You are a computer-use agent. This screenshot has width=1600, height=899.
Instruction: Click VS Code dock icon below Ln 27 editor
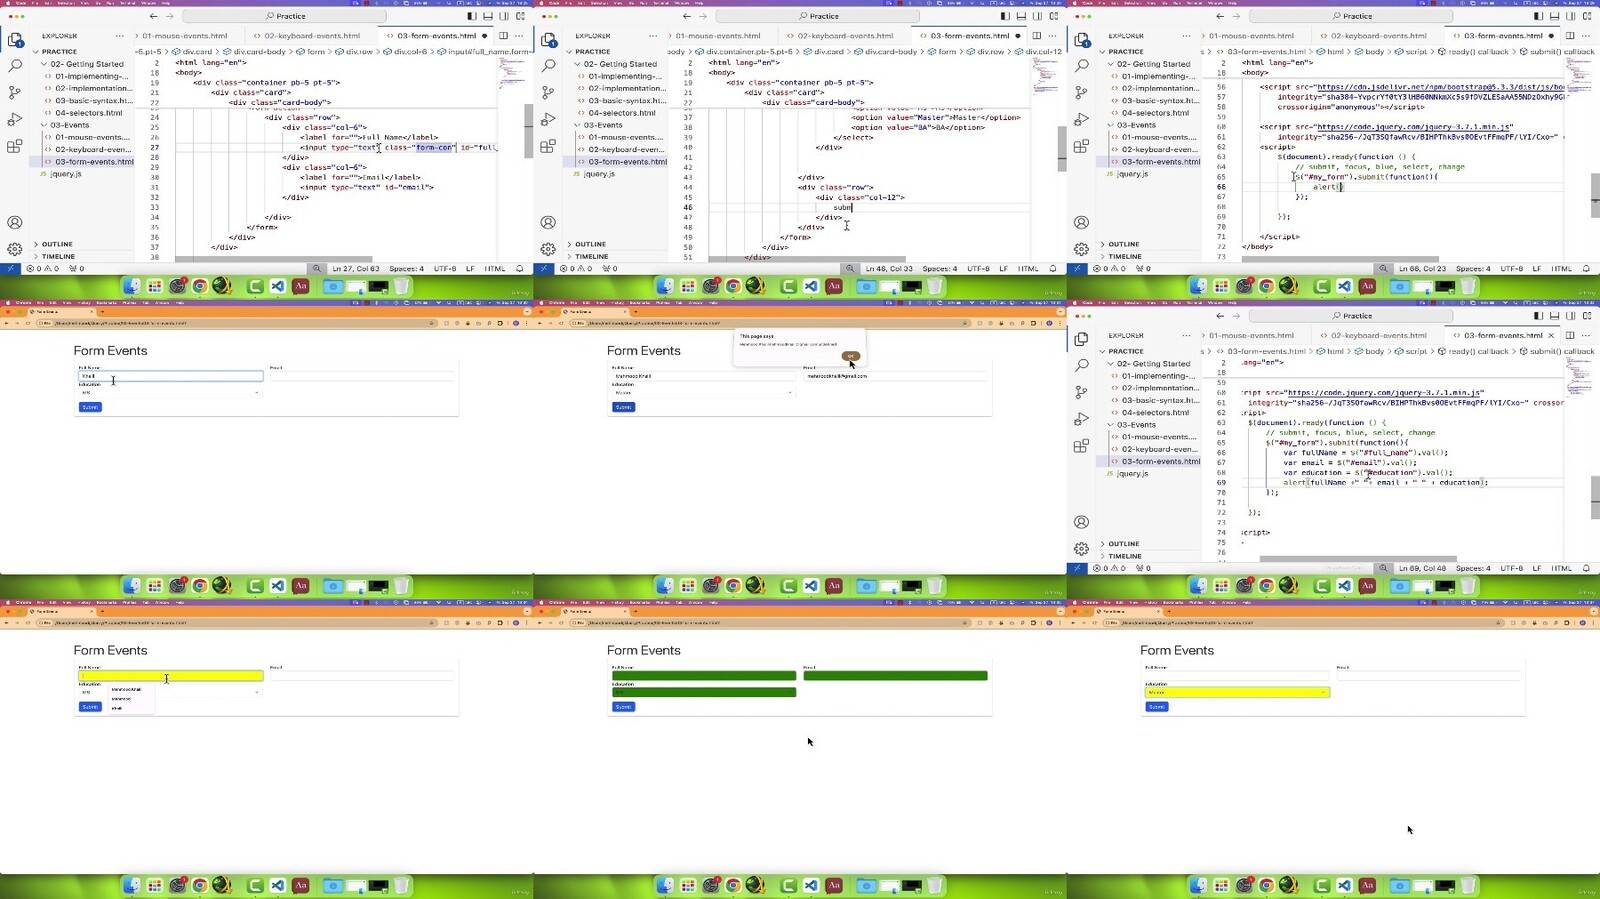coord(278,286)
